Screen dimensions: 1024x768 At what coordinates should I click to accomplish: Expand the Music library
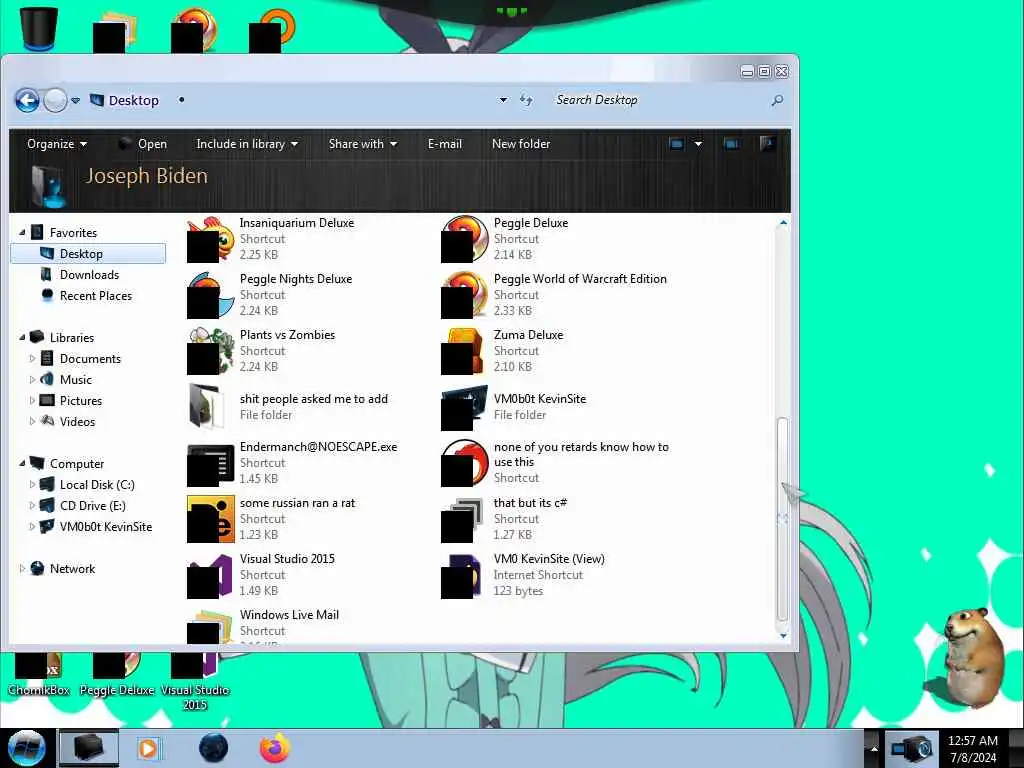pyautogui.click(x=32, y=379)
